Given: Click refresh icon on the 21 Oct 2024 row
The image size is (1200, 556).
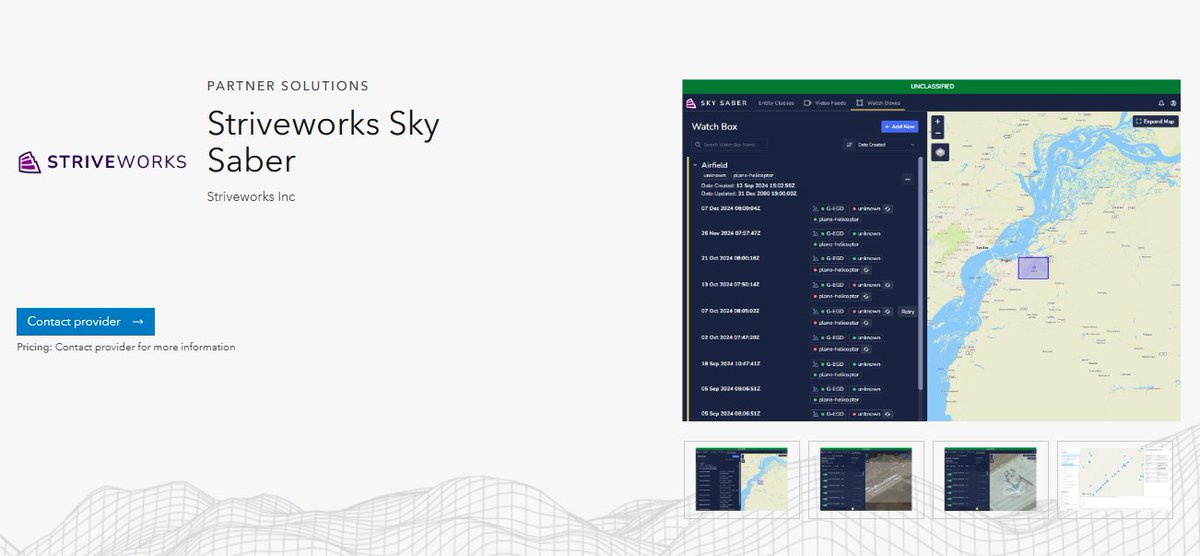Looking at the screenshot, I should tap(866, 270).
